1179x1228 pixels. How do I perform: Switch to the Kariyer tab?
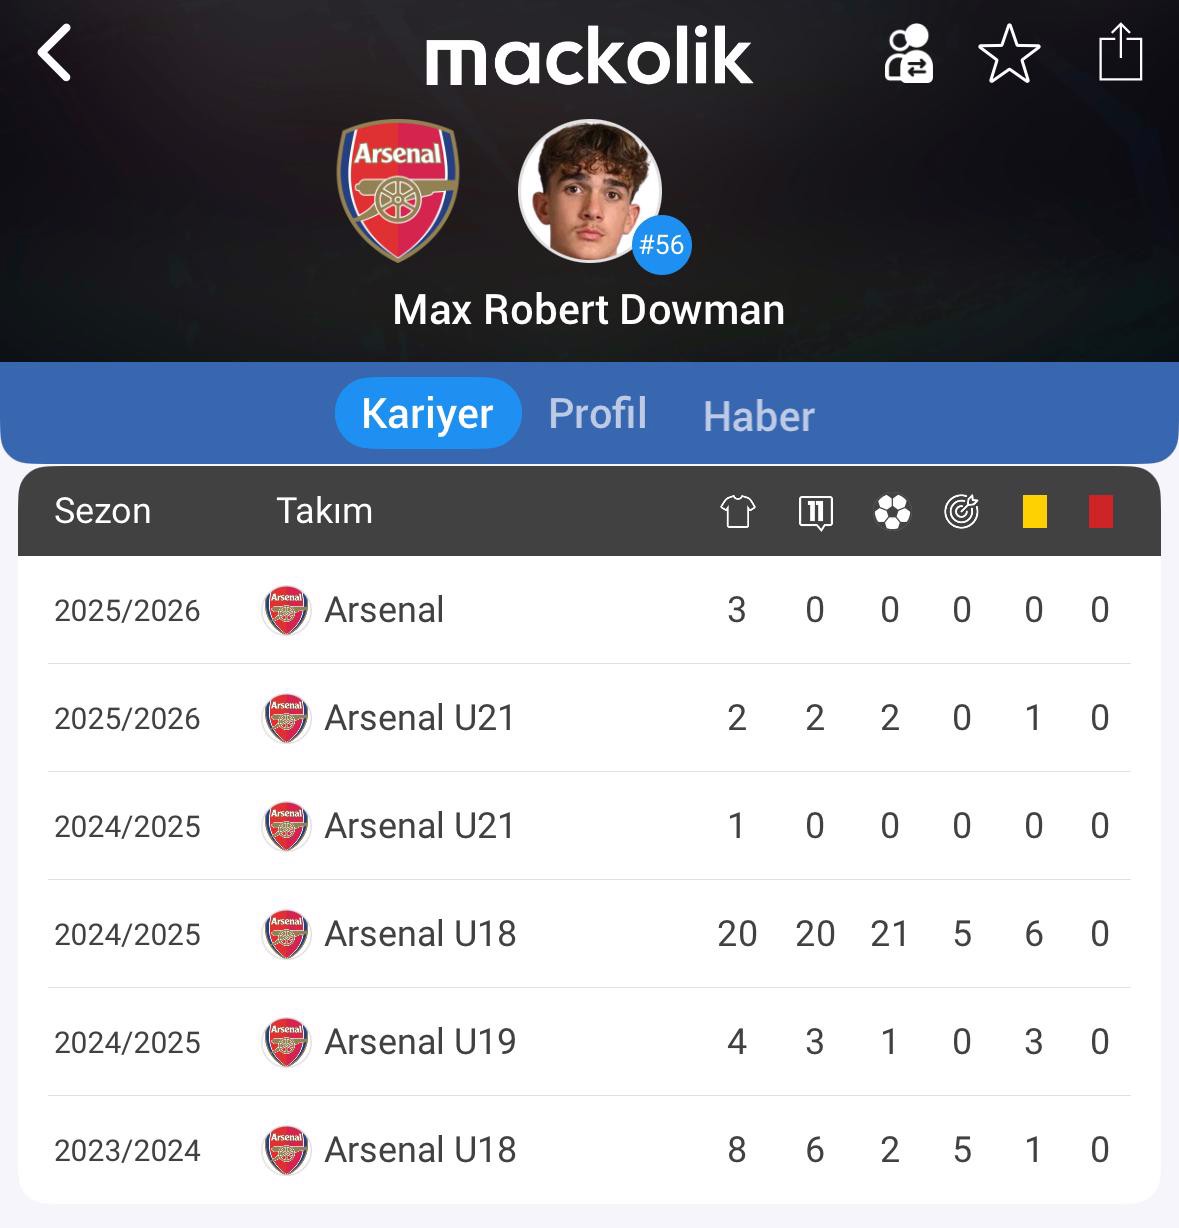[427, 413]
